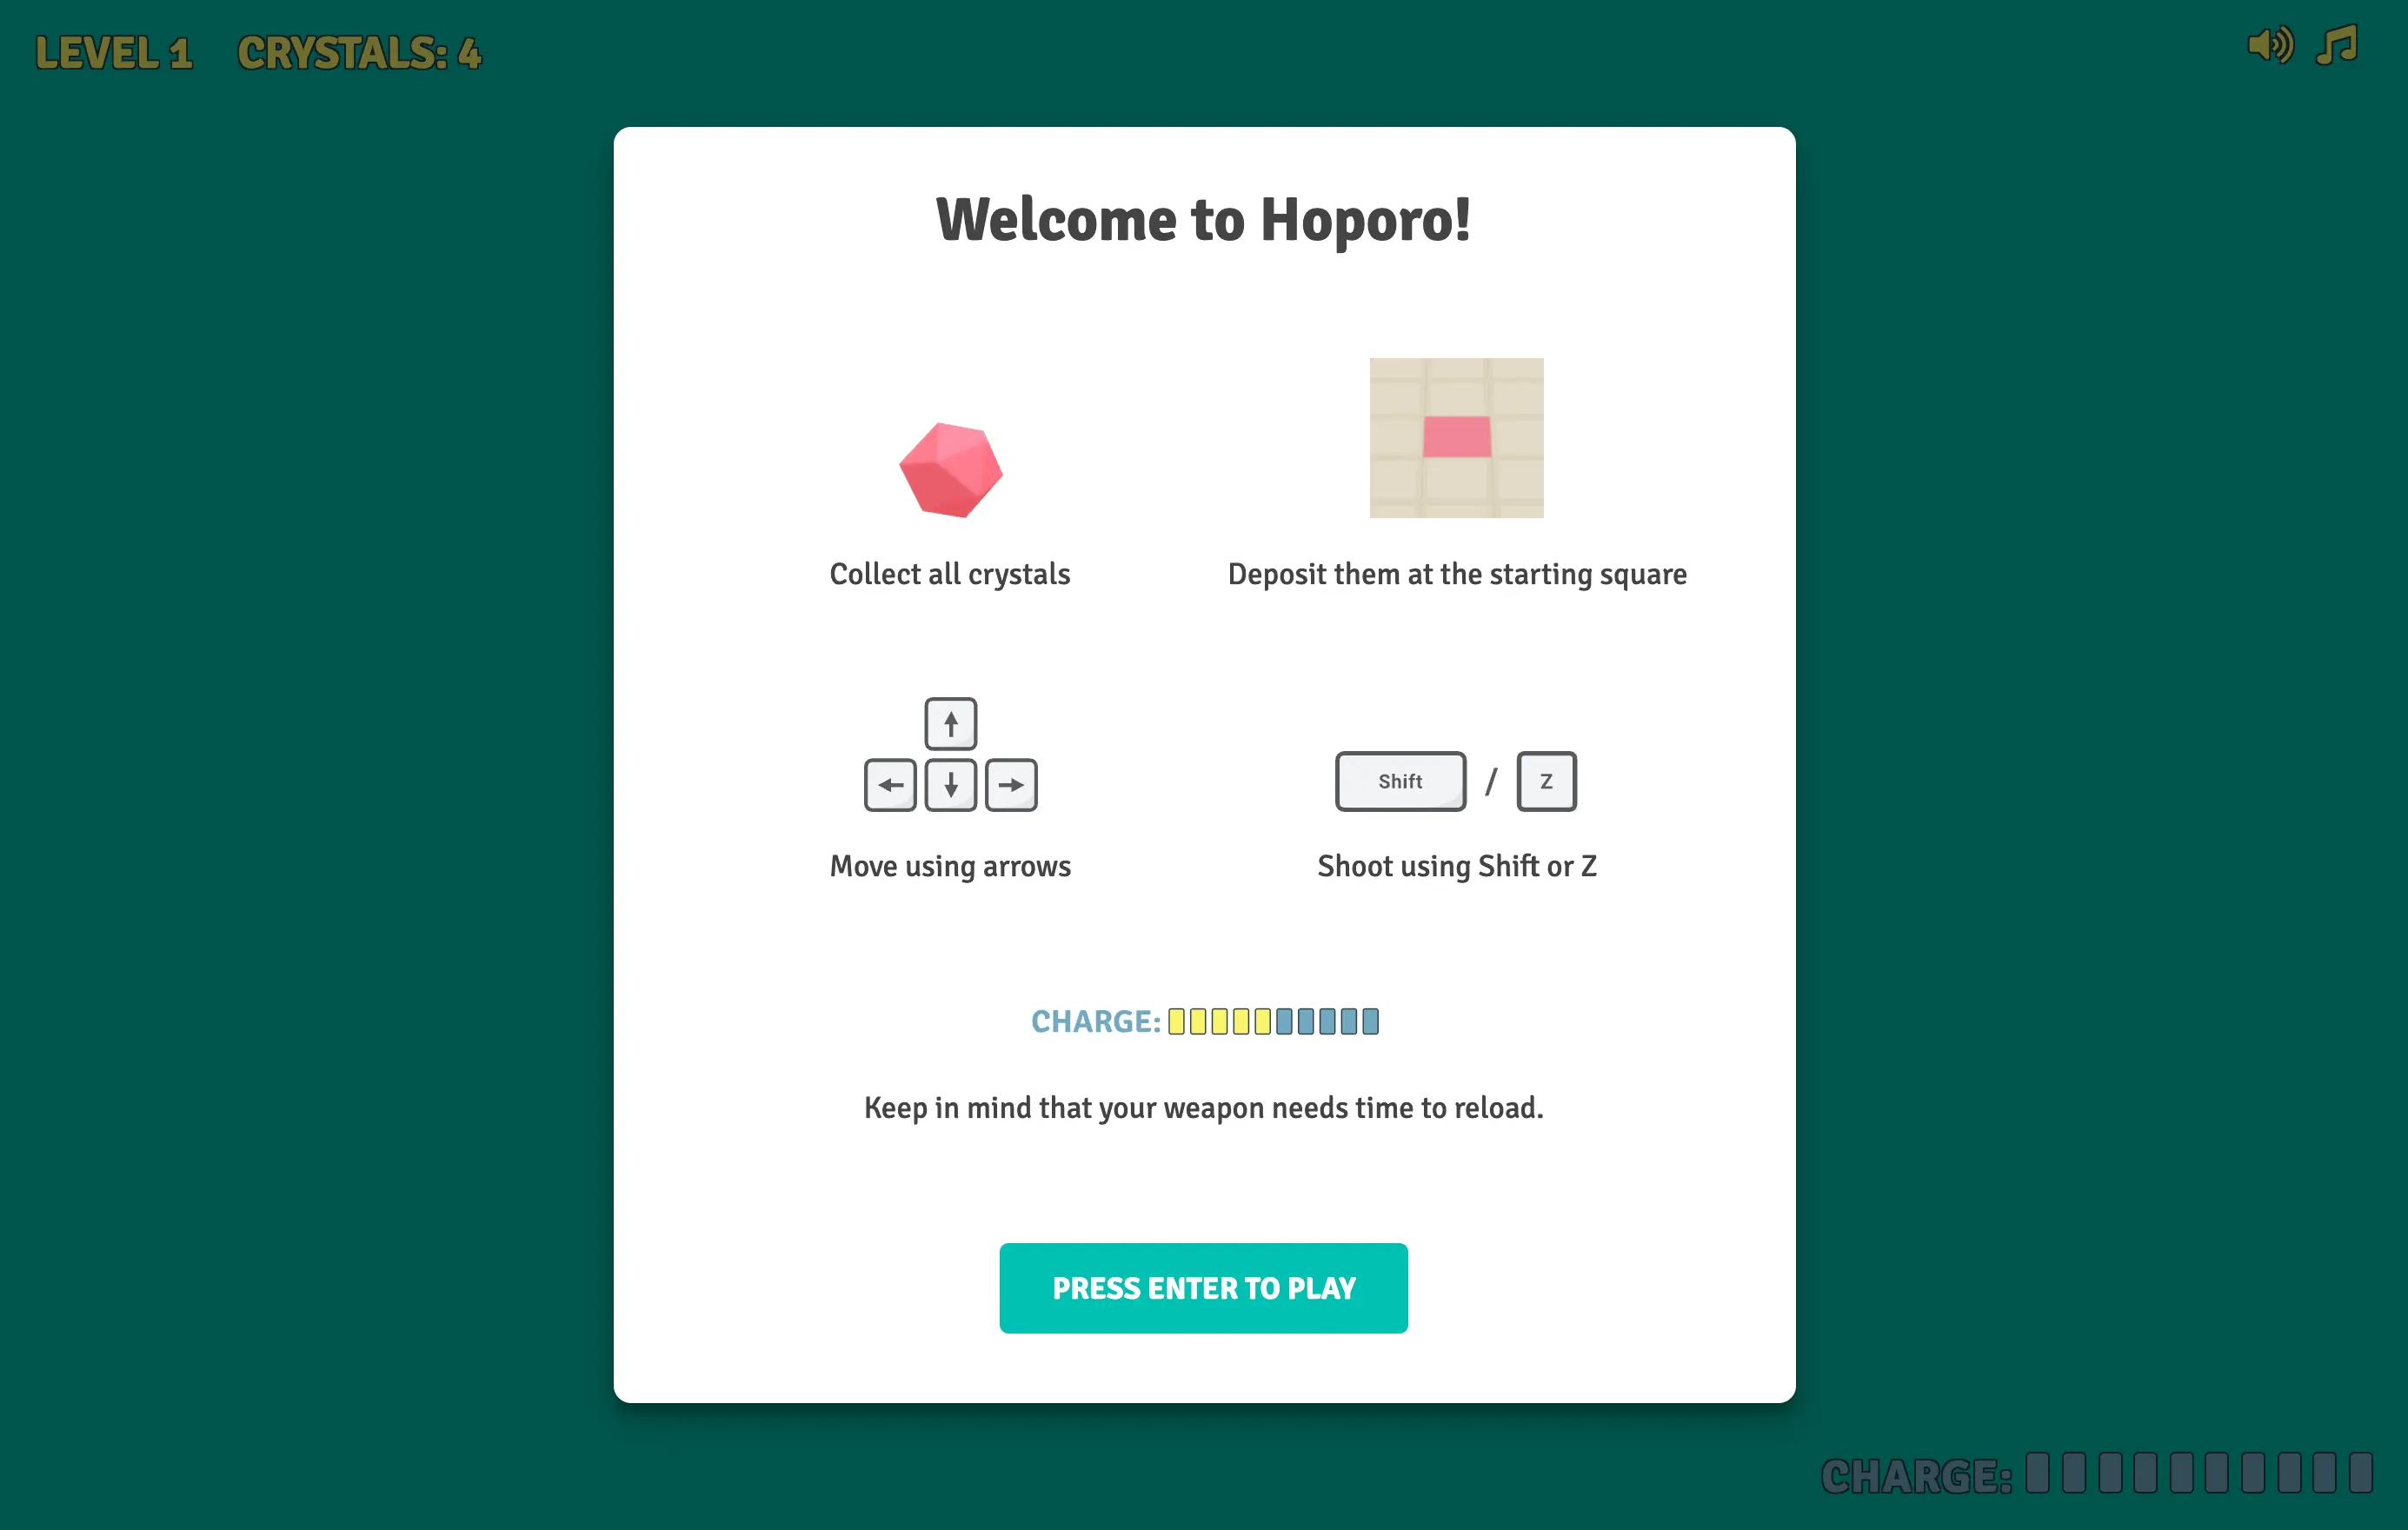Click the pink crystal icon
This screenshot has height=1530, width=2408.
pos(950,469)
